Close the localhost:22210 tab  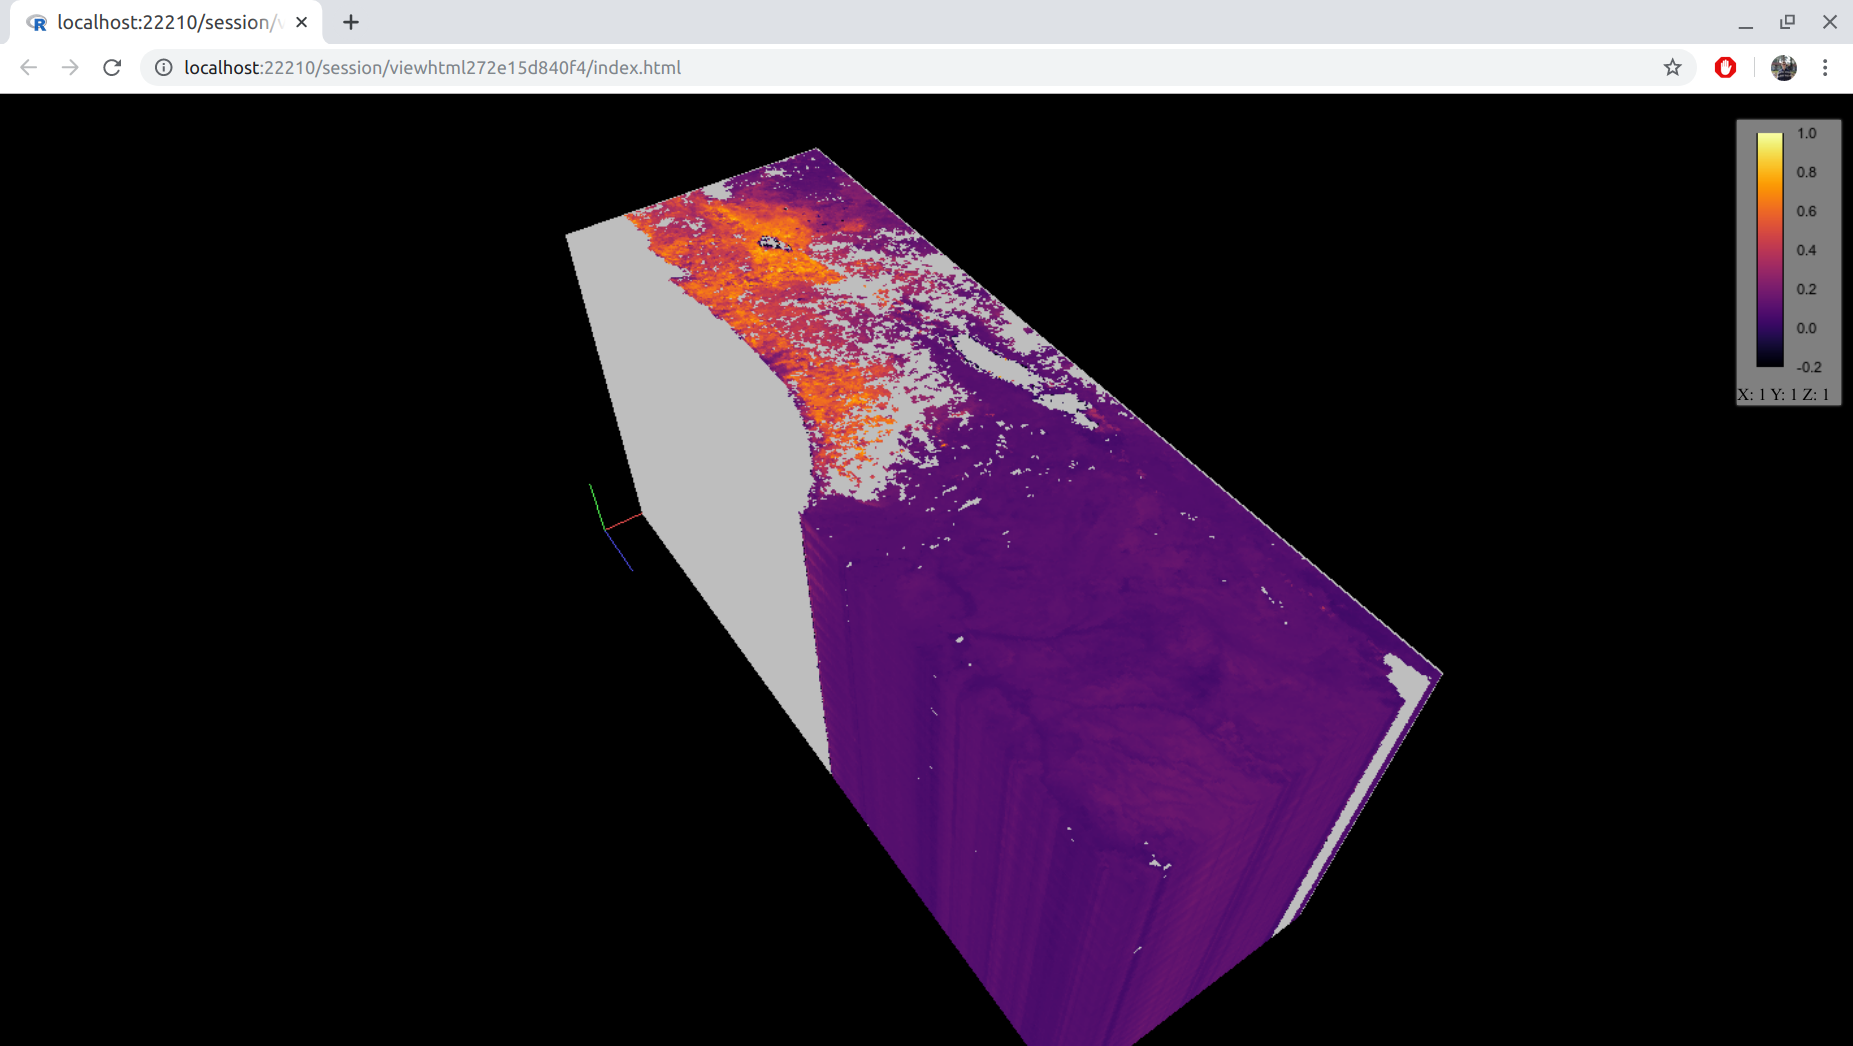coord(301,22)
